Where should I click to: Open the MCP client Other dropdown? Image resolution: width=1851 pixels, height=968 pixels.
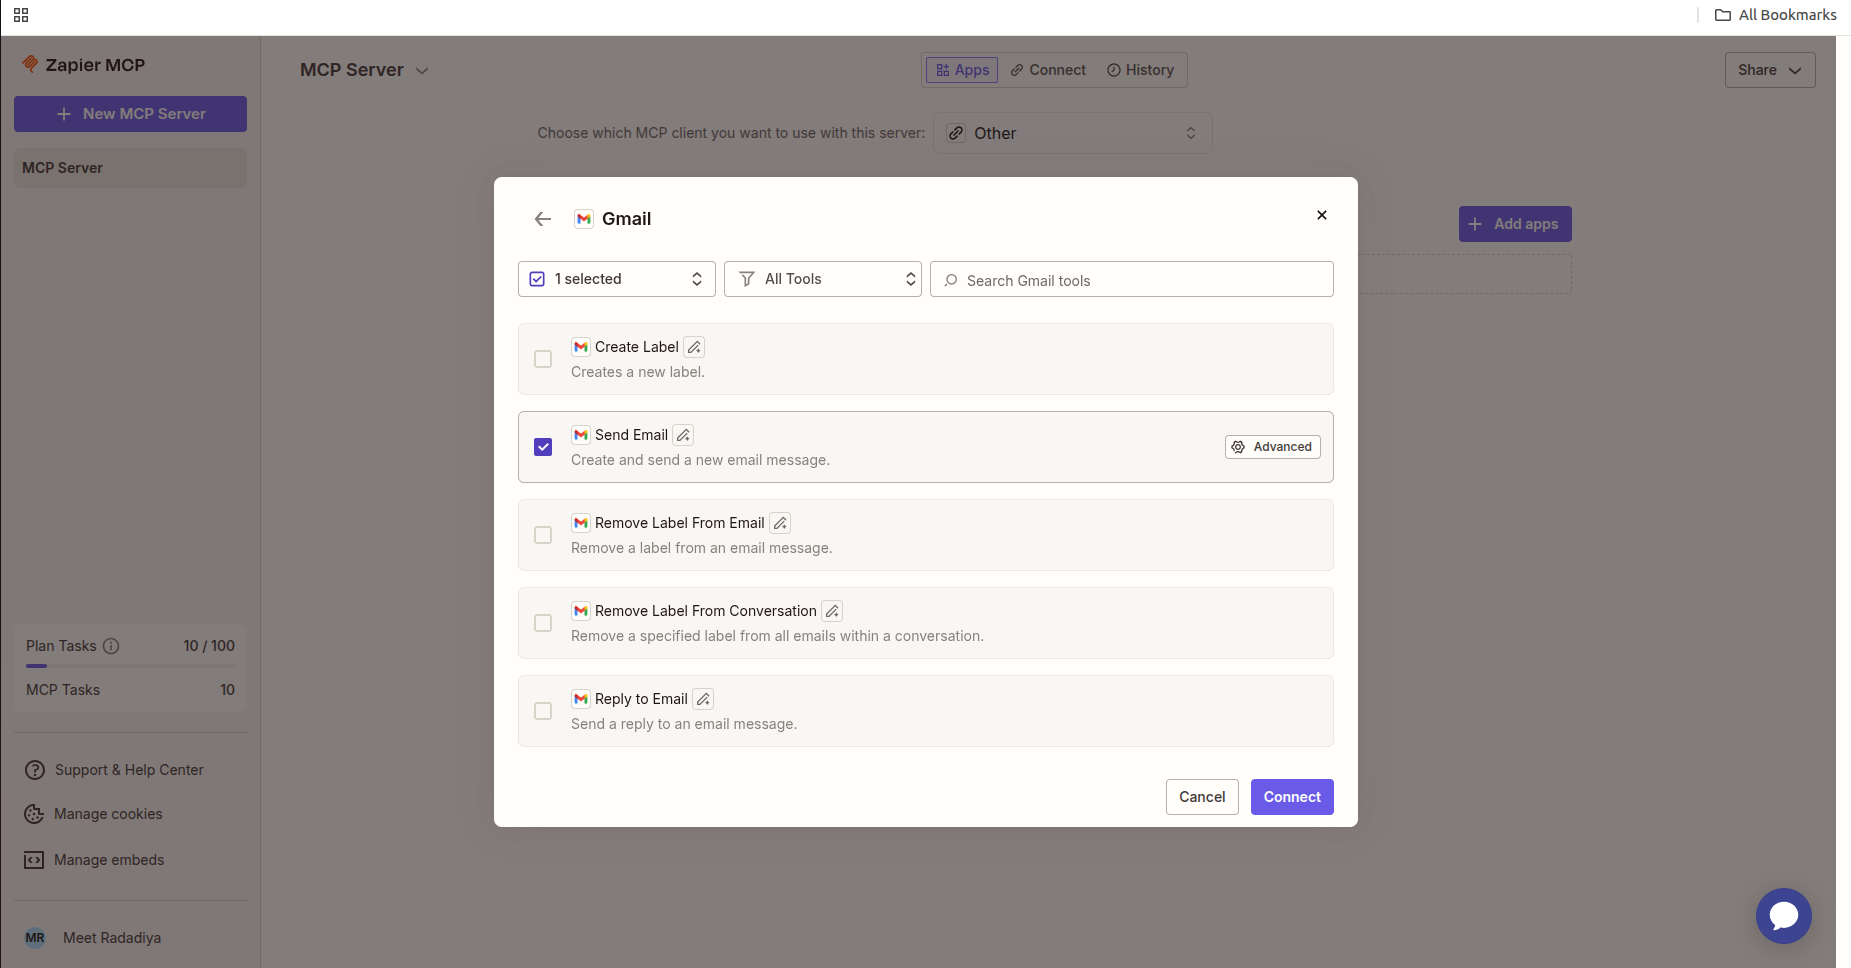click(1073, 133)
